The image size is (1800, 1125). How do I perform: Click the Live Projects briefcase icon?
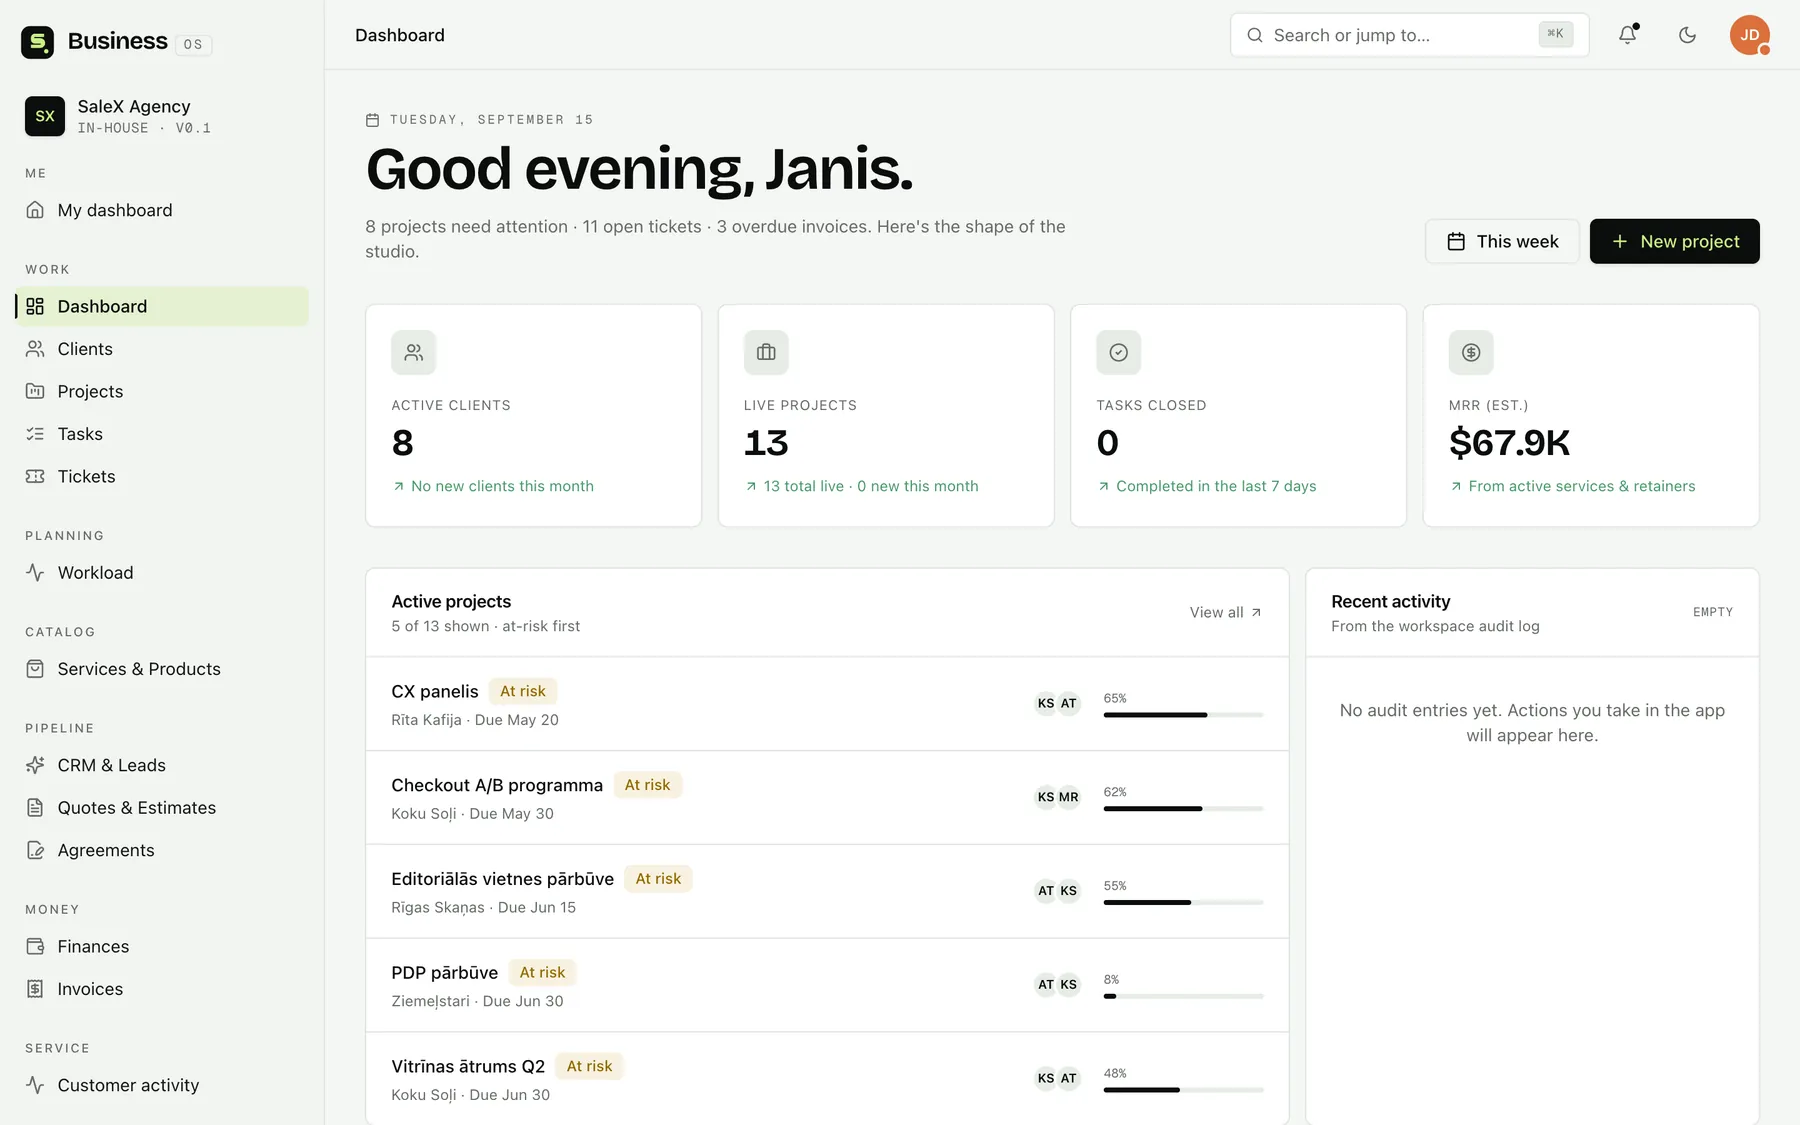766,352
